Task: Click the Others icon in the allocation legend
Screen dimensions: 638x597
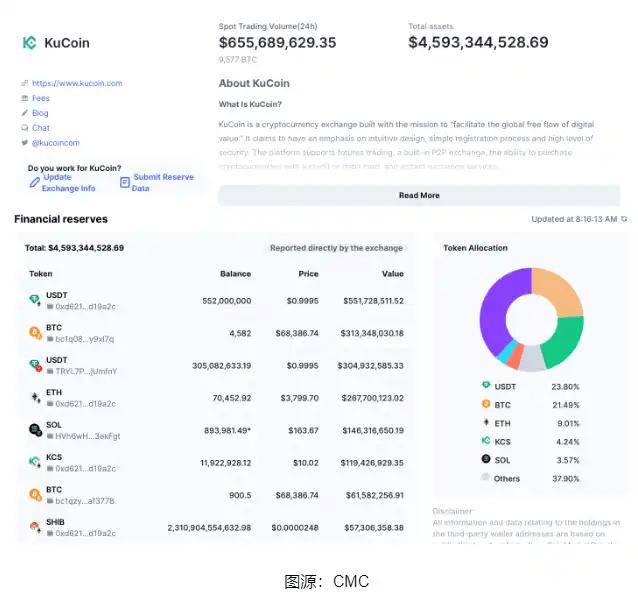Action: click(485, 477)
